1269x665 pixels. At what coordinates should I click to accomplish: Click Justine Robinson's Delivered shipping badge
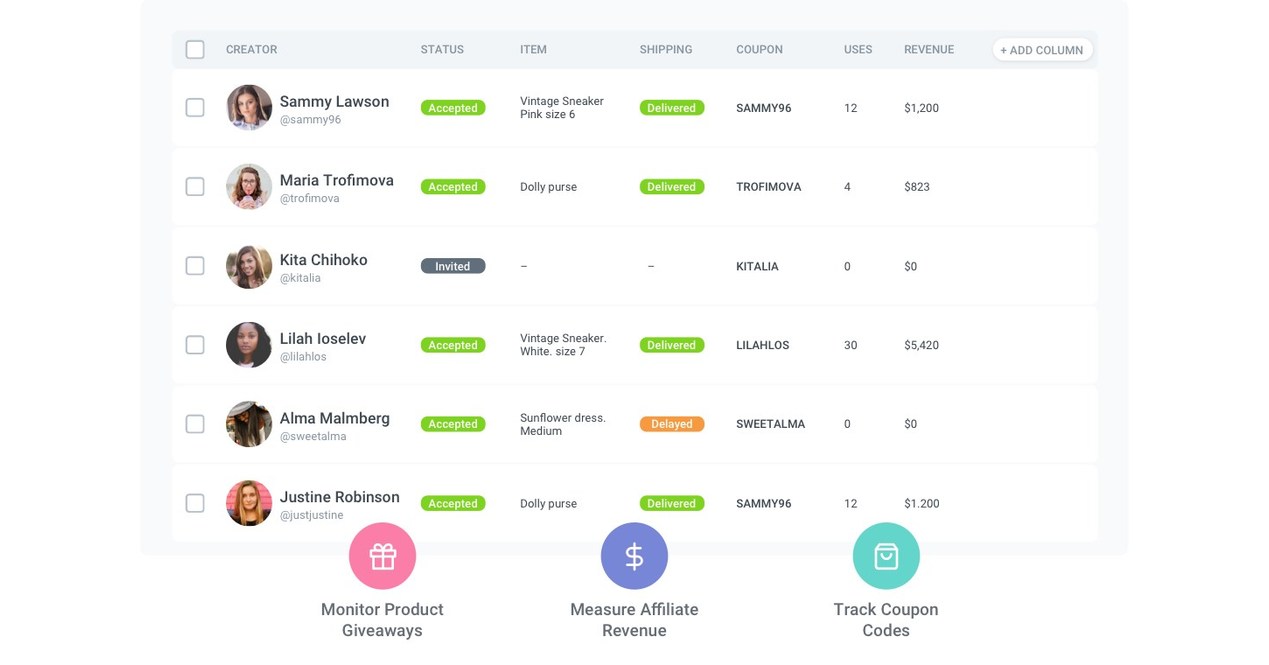(x=671, y=503)
